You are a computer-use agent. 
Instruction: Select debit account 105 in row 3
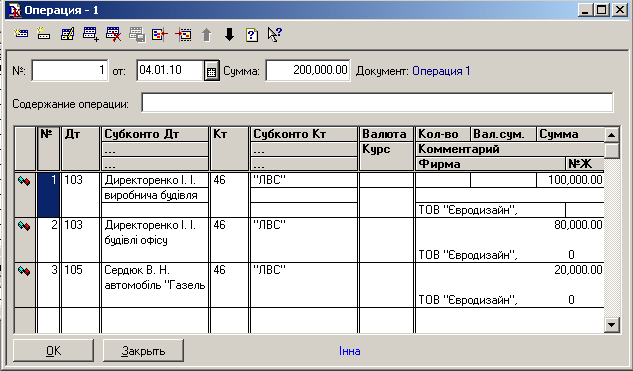(x=80, y=285)
